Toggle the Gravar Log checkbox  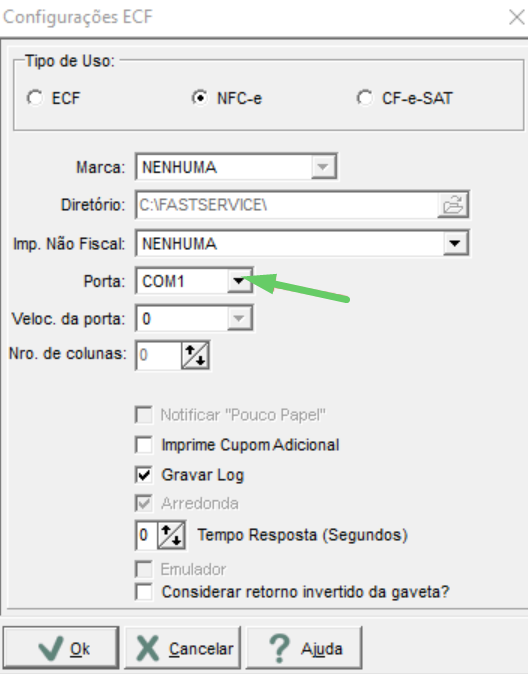click(144, 475)
